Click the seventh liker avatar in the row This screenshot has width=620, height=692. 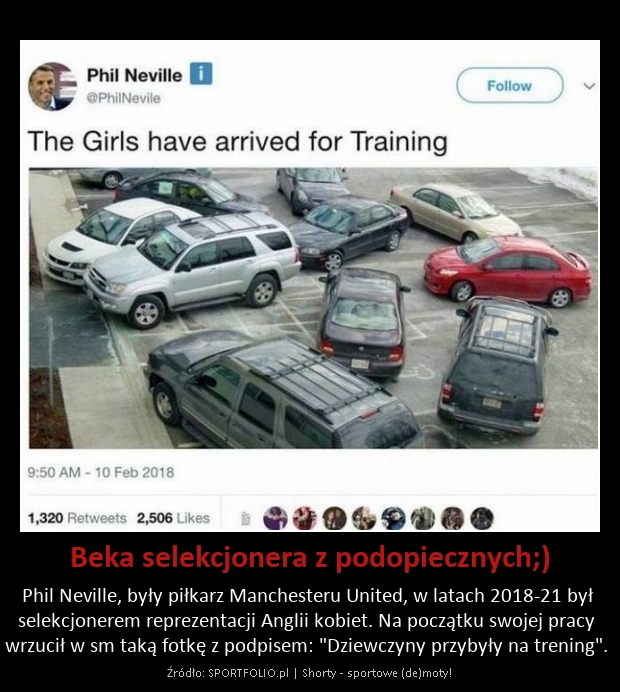coord(452,518)
